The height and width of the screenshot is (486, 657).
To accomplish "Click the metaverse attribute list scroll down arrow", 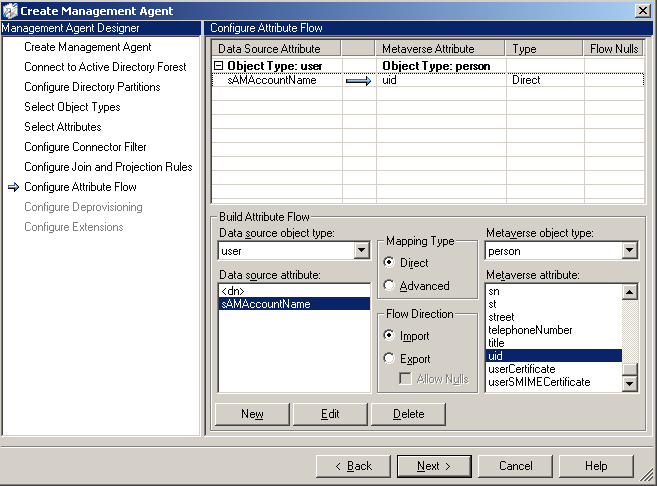I will [x=629, y=383].
